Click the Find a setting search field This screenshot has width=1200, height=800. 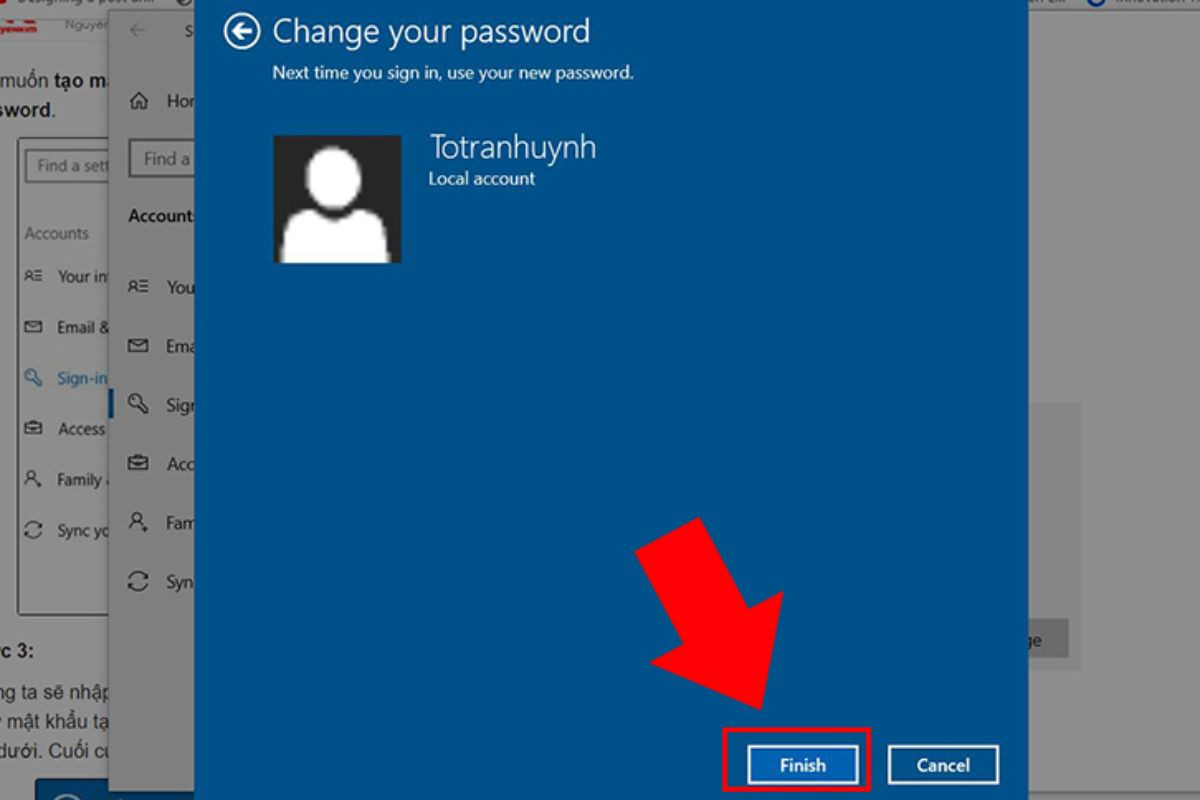(x=162, y=159)
